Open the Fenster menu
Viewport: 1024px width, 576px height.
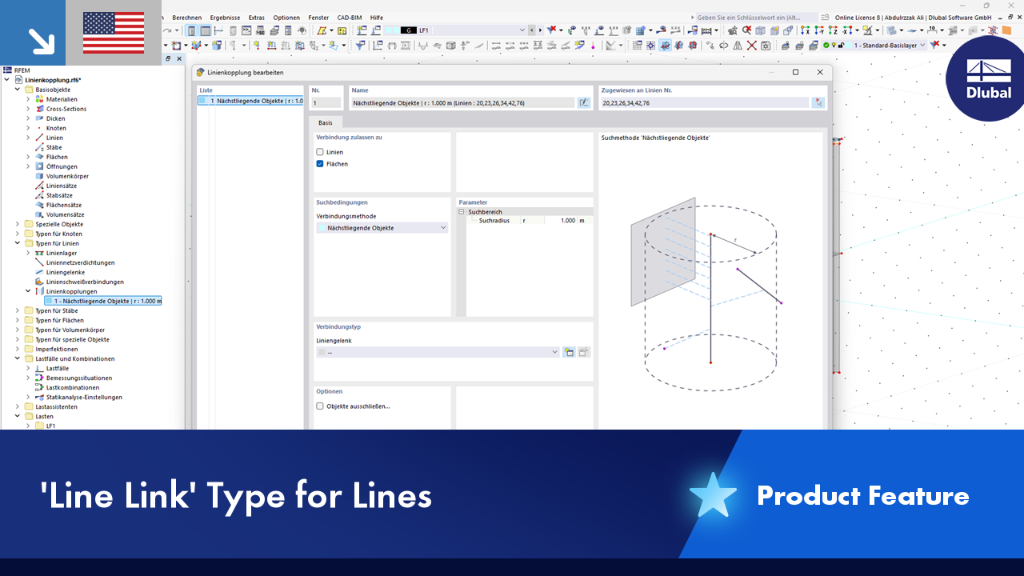point(319,18)
